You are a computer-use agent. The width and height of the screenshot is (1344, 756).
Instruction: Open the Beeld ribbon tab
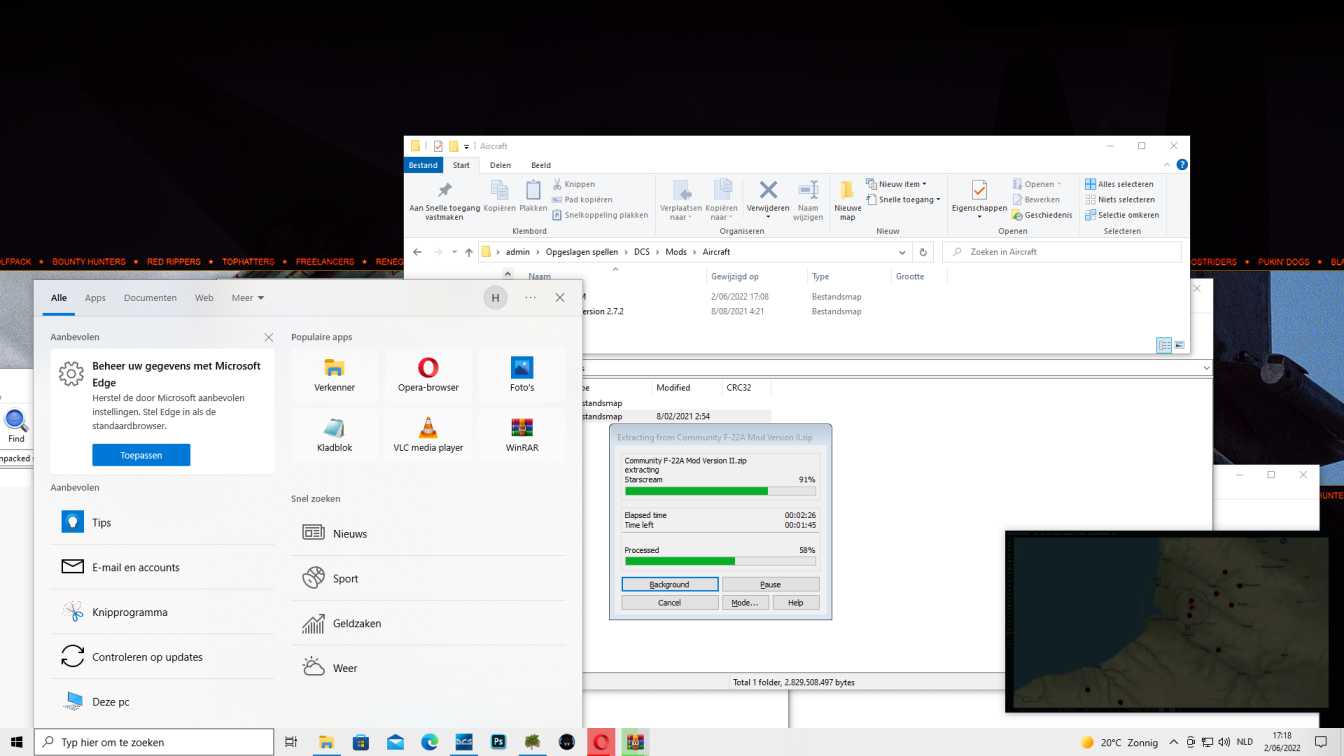click(541, 165)
